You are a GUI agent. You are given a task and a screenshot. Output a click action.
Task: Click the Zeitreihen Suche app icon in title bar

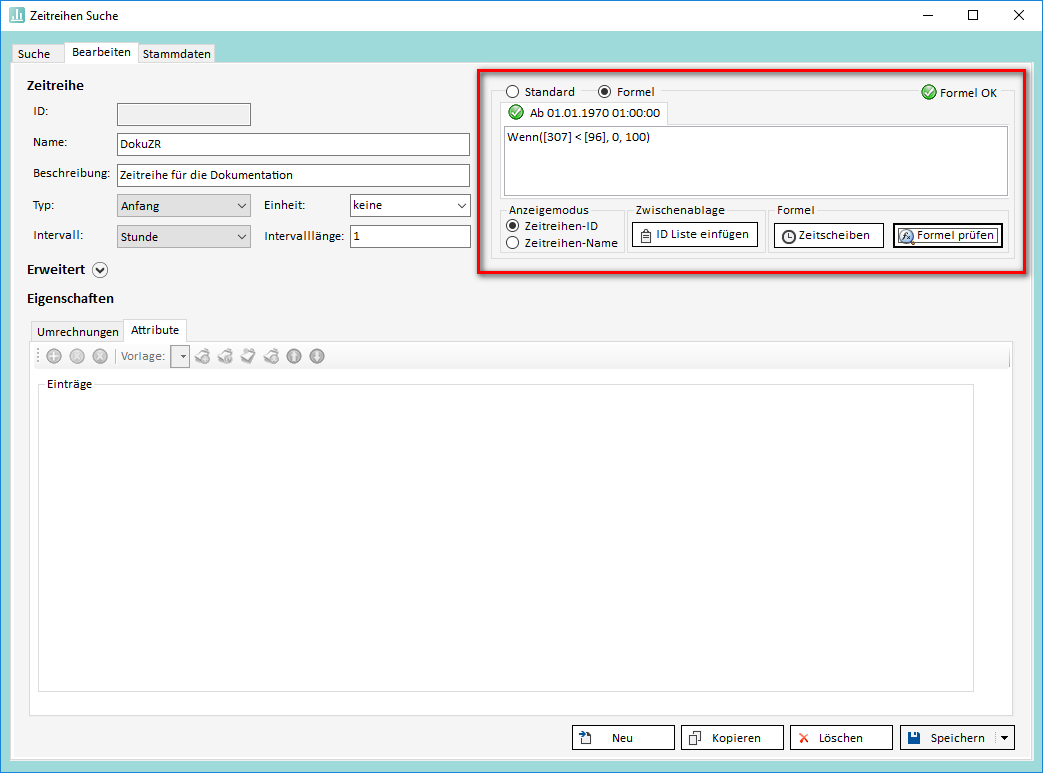point(17,16)
